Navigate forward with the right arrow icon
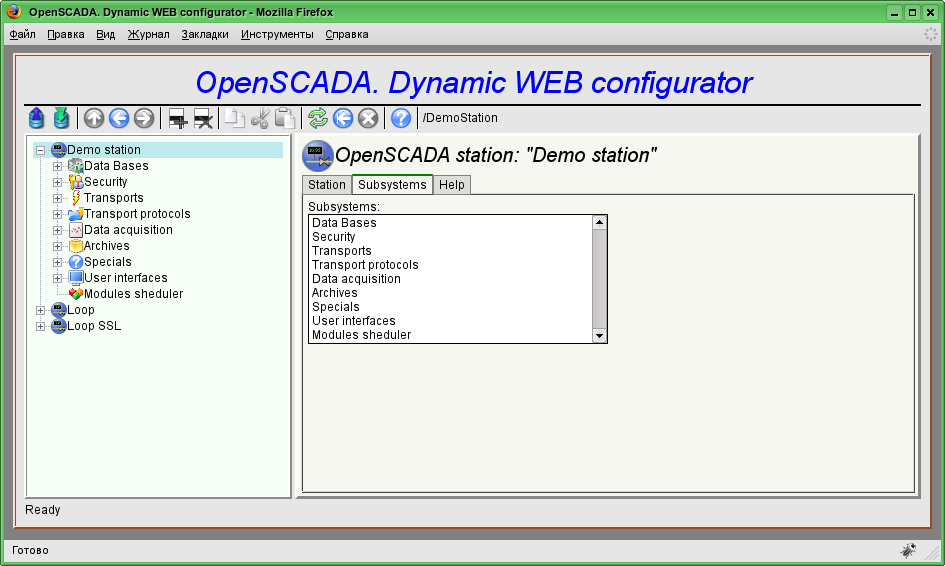This screenshot has width=945, height=566. pyautogui.click(x=143, y=118)
